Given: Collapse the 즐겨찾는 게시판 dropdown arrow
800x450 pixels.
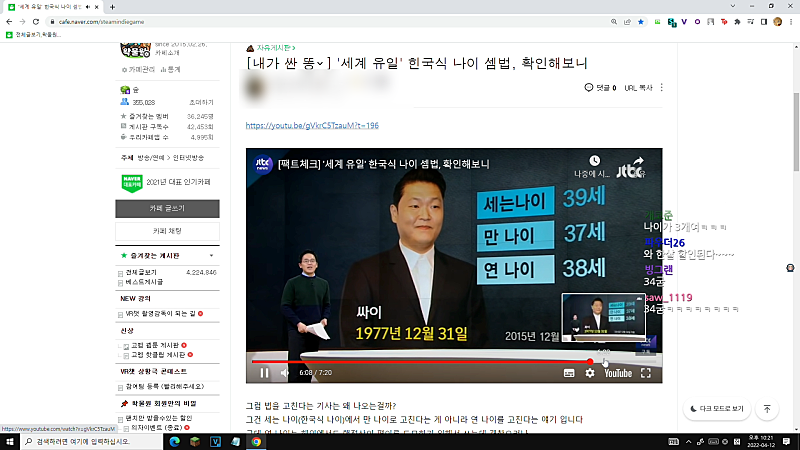Looking at the screenshot, I should [211, 256].
